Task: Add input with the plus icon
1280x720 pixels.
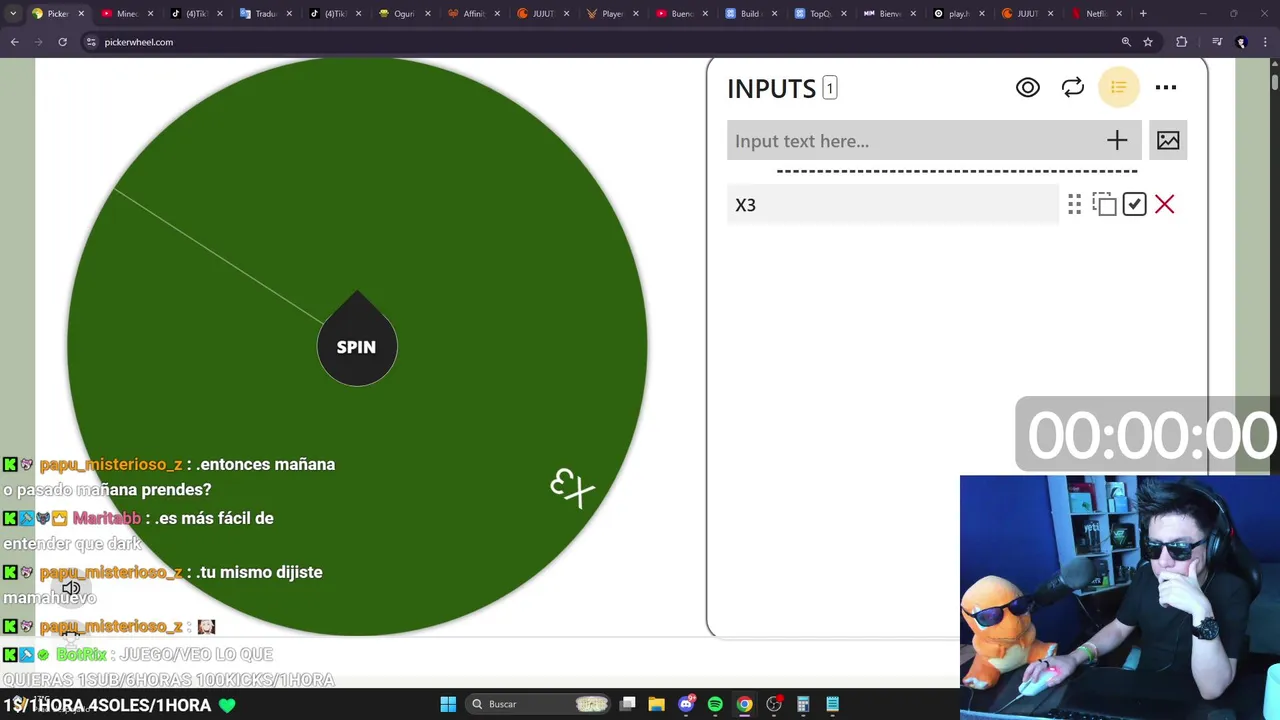Action: (1117, 141)
